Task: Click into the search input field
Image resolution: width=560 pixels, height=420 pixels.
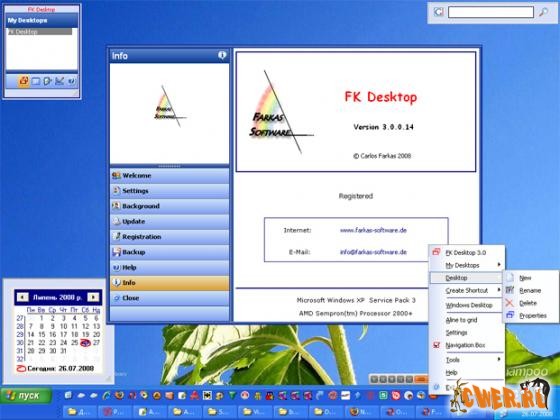Action: [x=491, y=12]
